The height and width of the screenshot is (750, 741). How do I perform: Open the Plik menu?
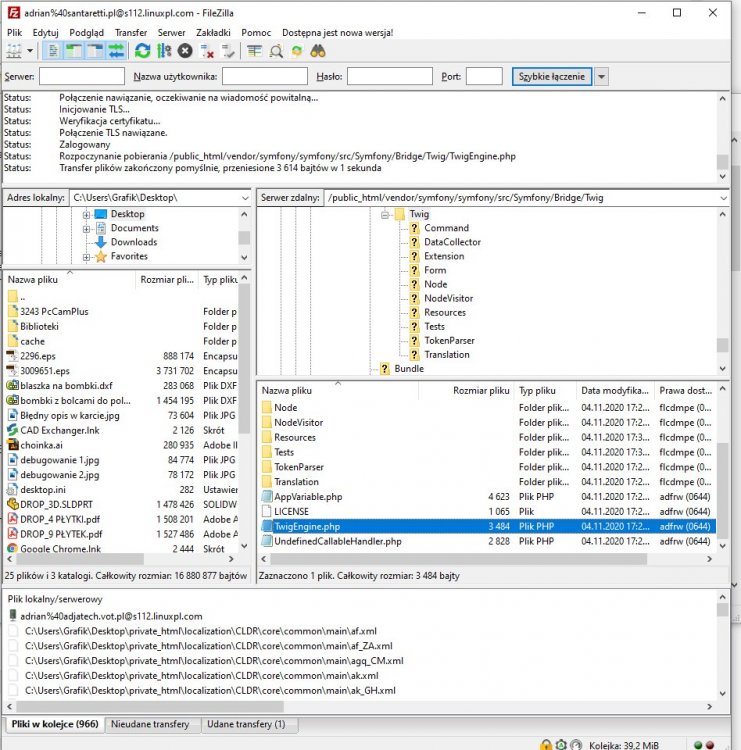(14, 33)
